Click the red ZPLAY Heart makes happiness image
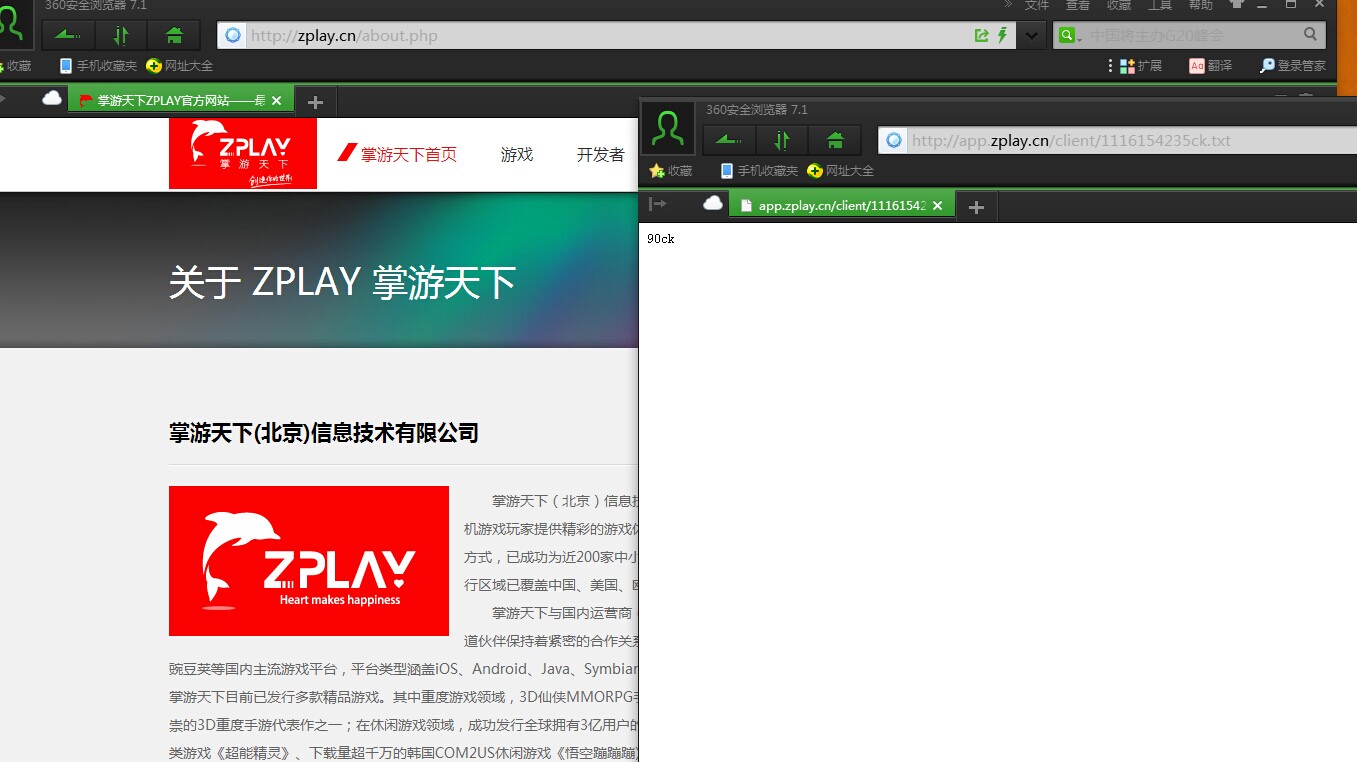The width and height of the screenshot is (1357, 762). point(309,561)
